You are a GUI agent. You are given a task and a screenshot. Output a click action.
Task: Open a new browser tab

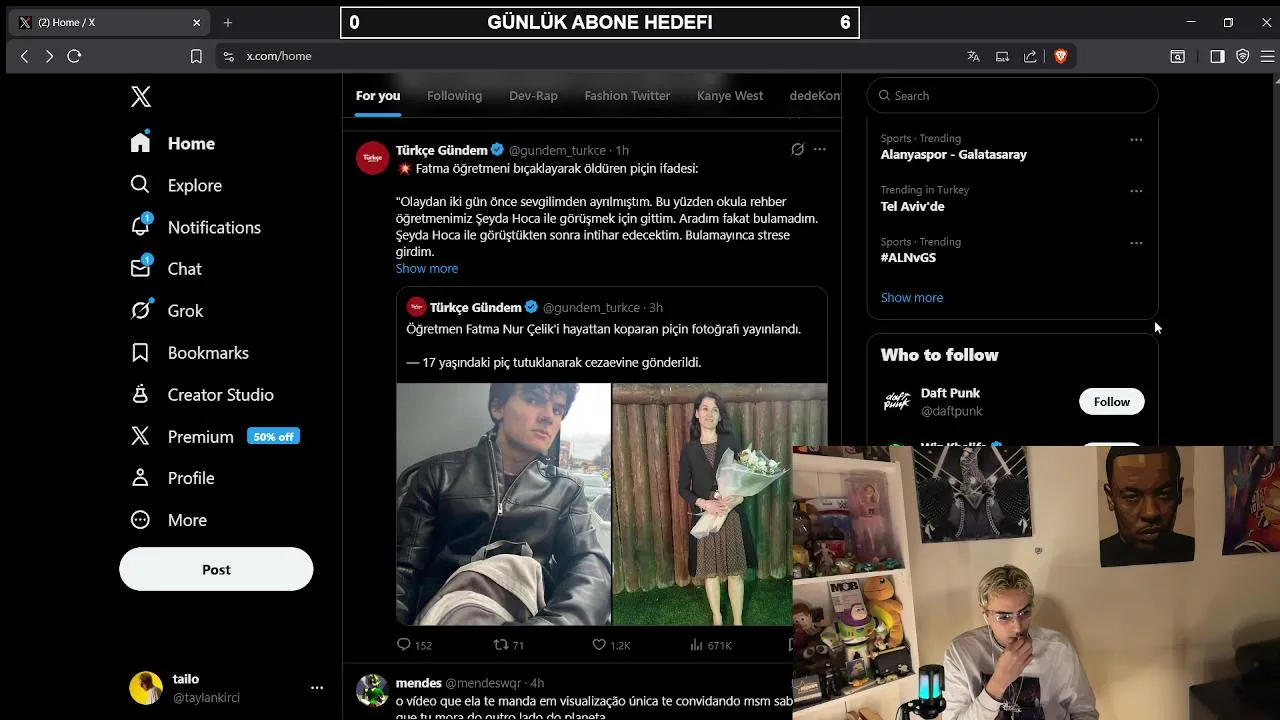[x=228, y=22]
